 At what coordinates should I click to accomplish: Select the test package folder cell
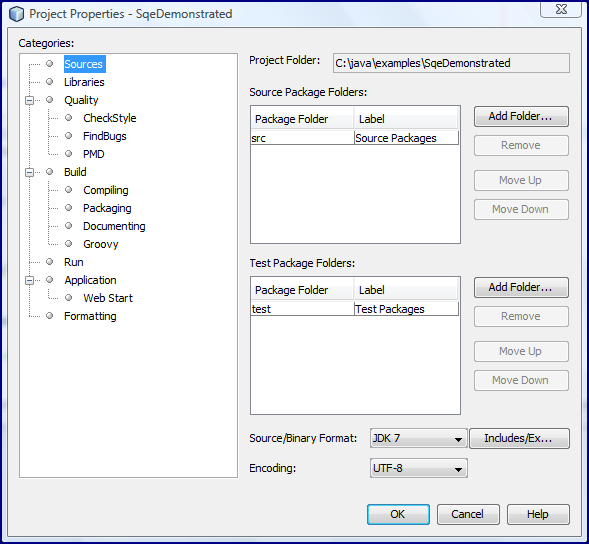(x=302, y=309)
